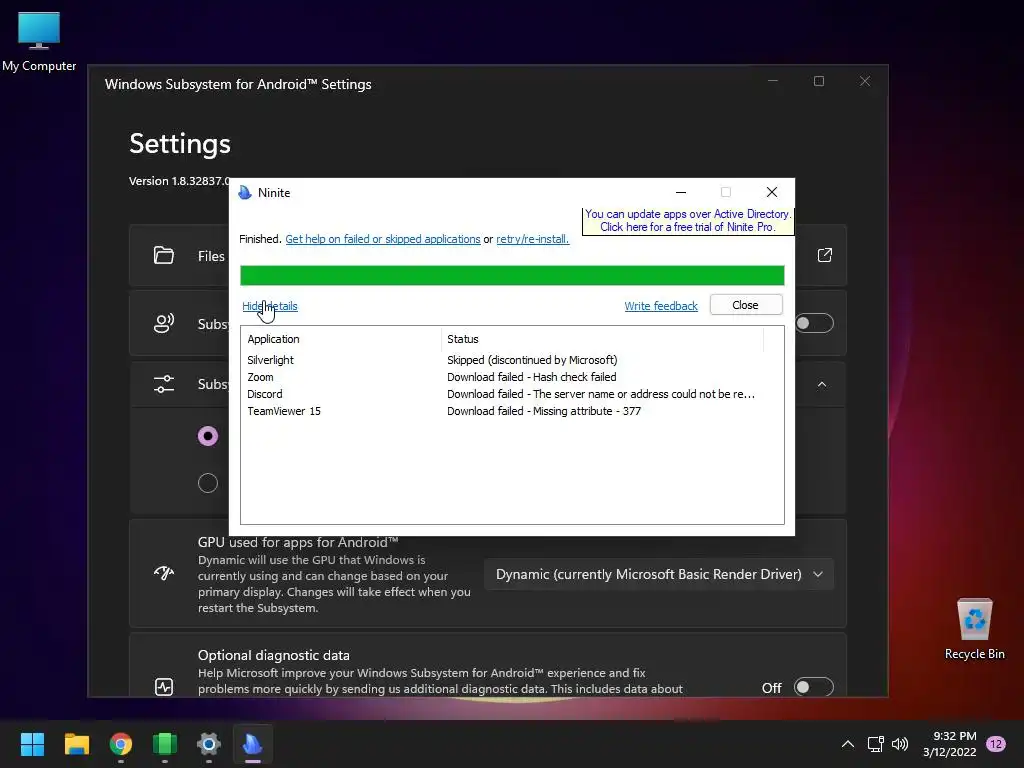Click the Files folder icon in Settings
Screen dimensions: 1024x768
[x=164, y=255]
